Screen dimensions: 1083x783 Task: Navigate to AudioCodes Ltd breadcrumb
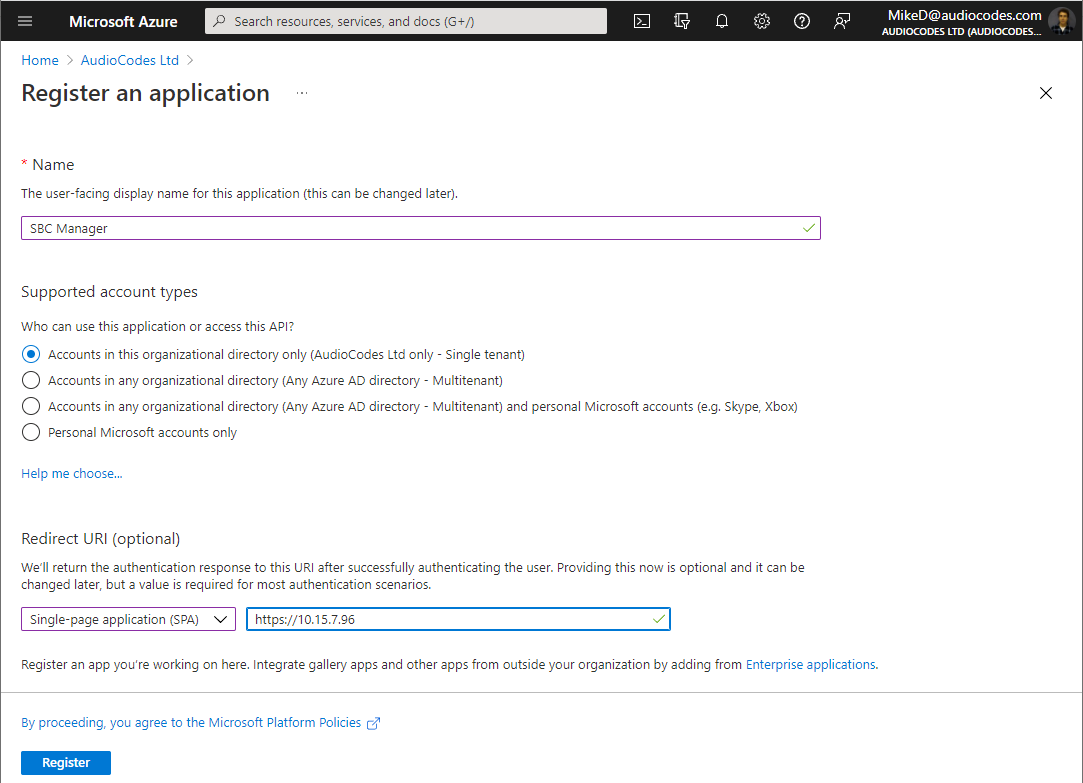point(130,60)
